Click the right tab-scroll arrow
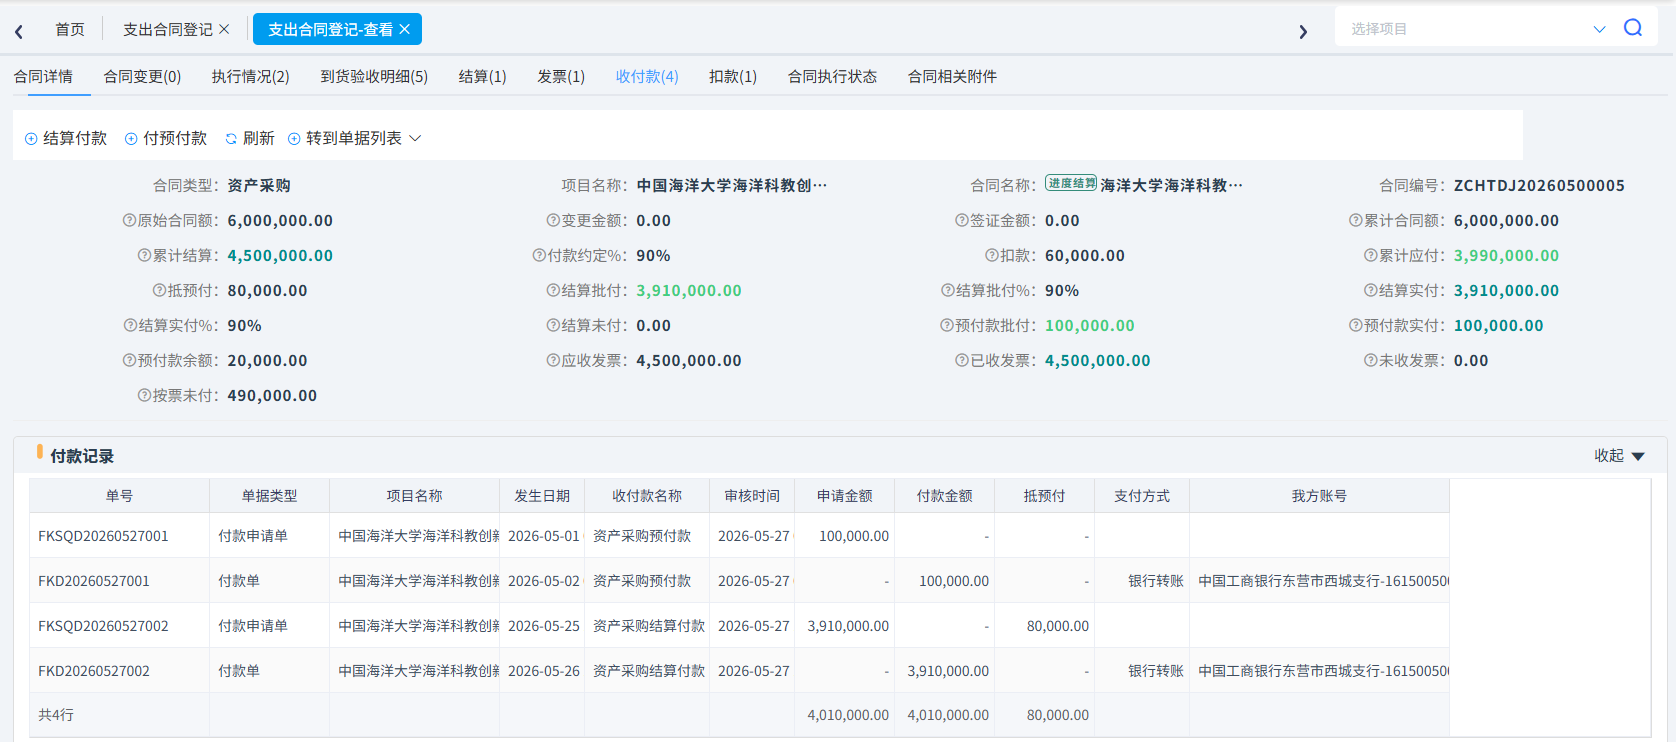This screenshot has width=1676, height=742. click(x=1303, y=31)
